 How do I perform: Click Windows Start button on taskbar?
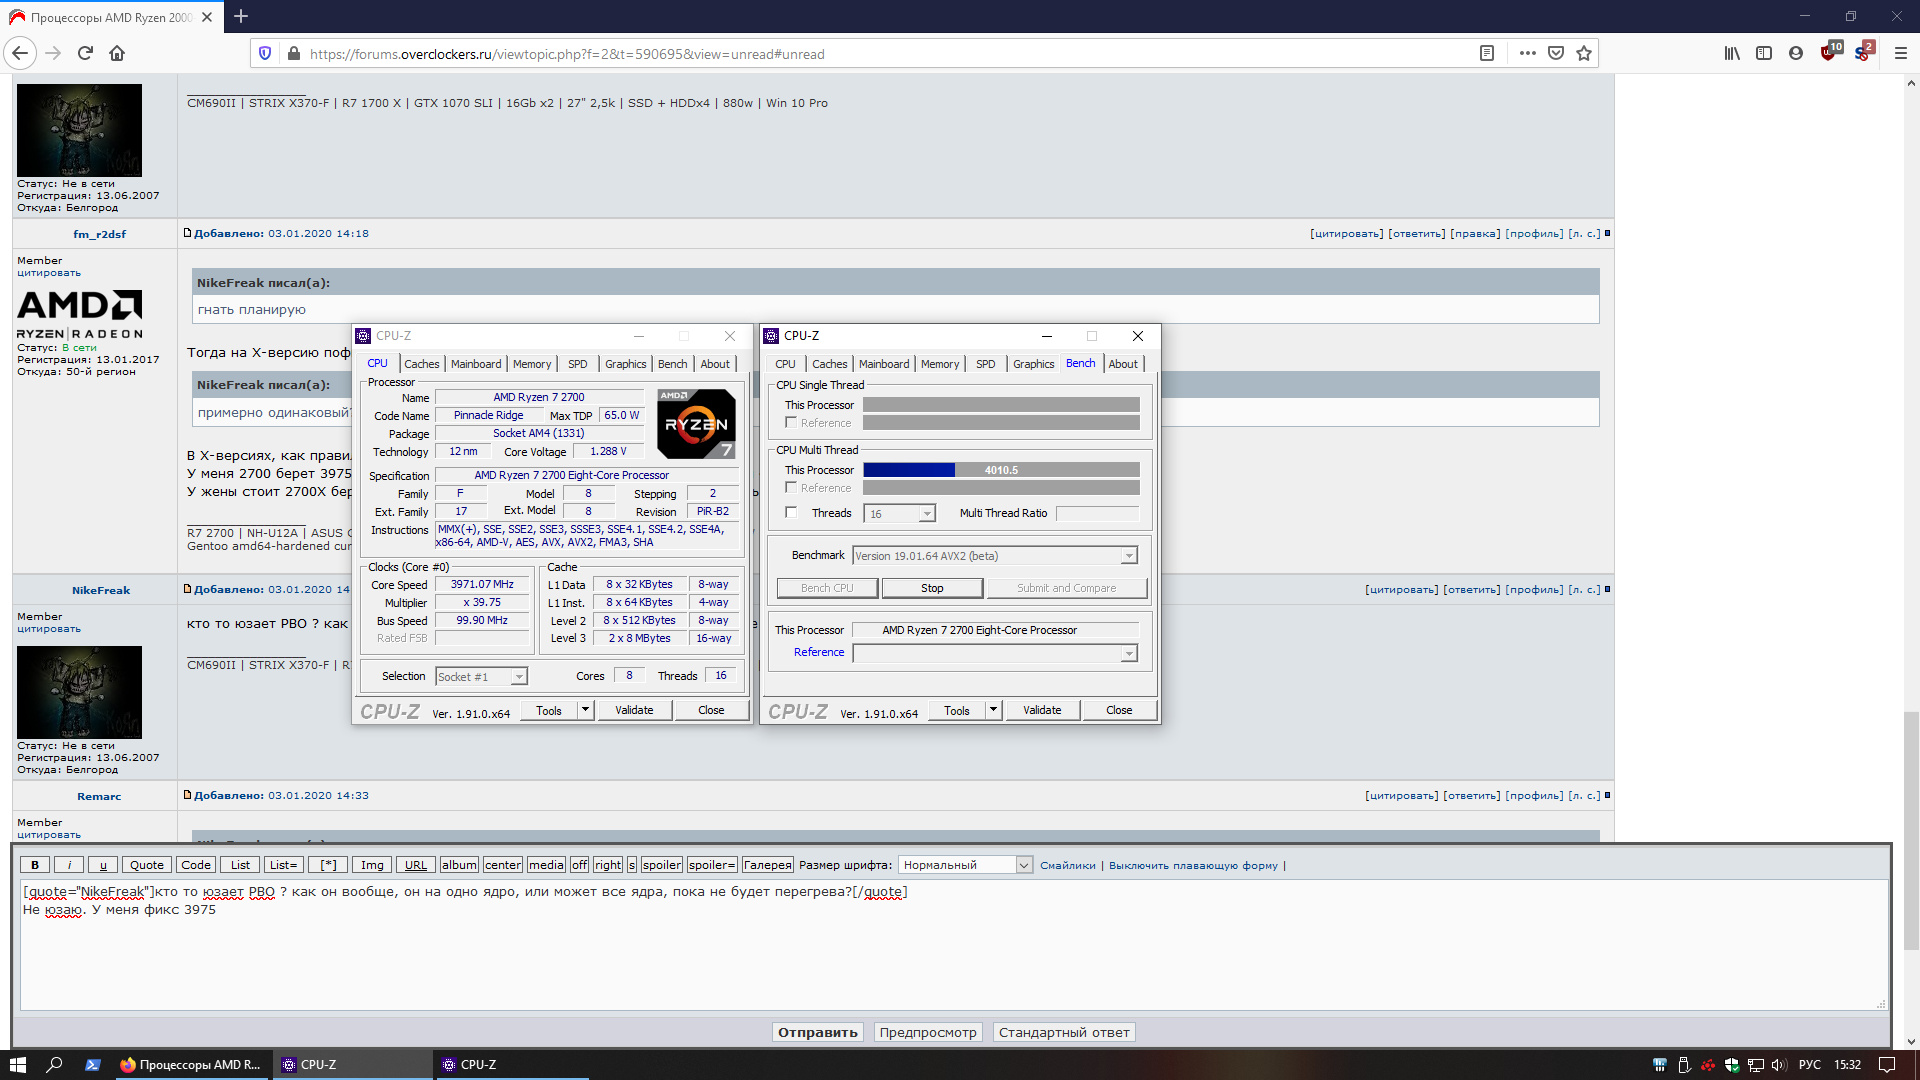pos(17,1065)
